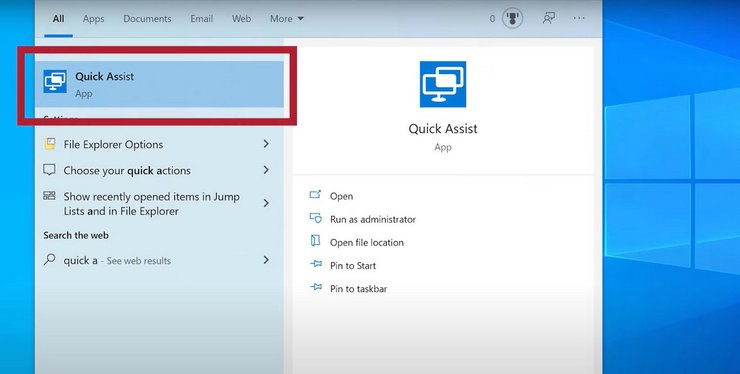Click the large Quick Assist preview icon
Viewport: 740px width, 374px height.
click(x=443, y=84)
